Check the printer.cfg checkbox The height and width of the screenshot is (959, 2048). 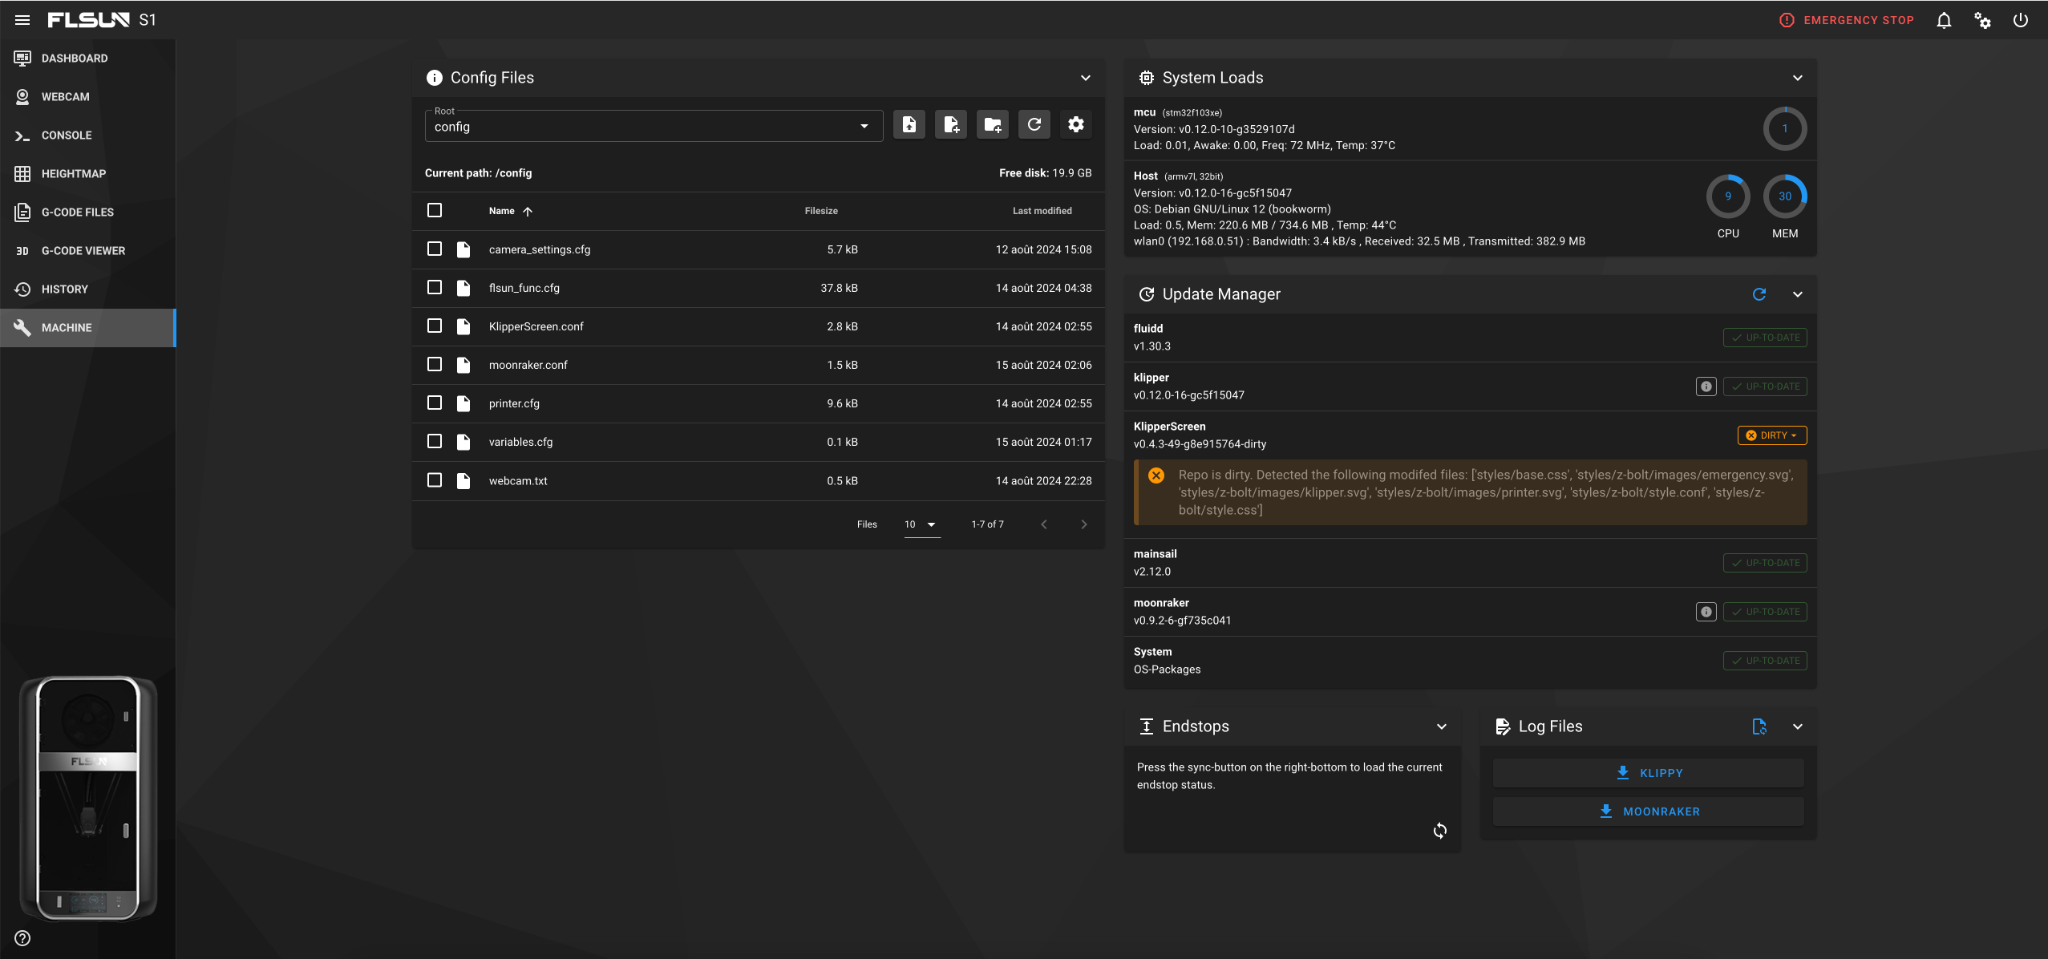pos(434,403)
